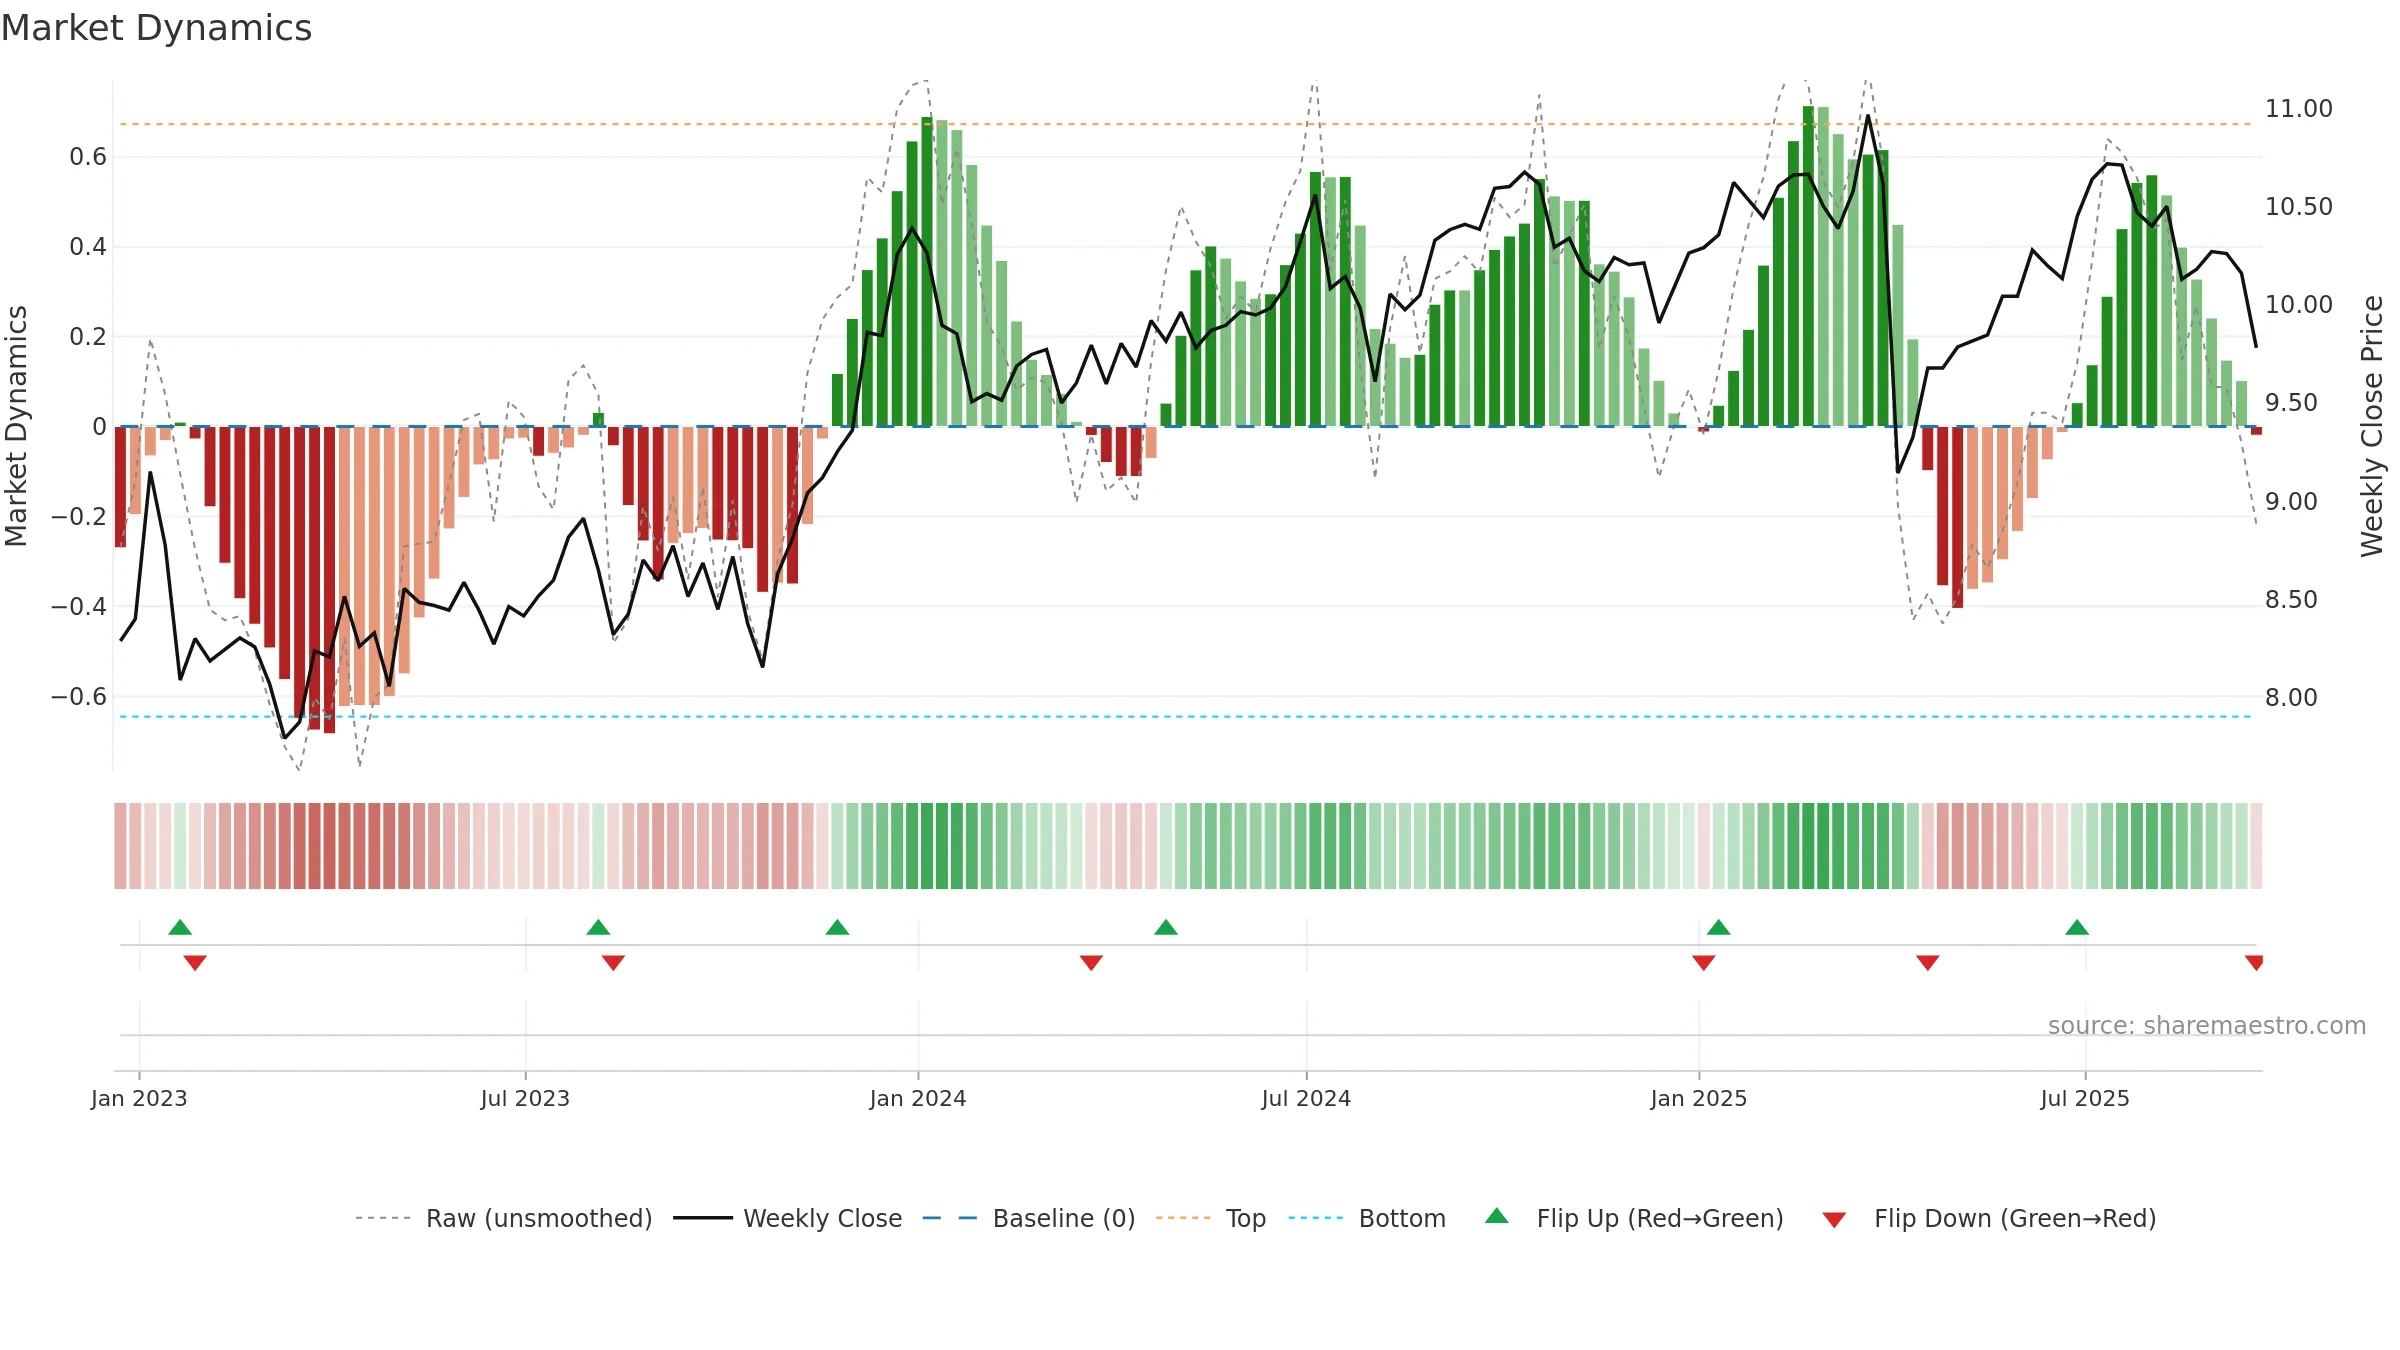Toggle the Baseline (0) legend entry
This screenshot has width=2400, height=1350.
1029,1218
